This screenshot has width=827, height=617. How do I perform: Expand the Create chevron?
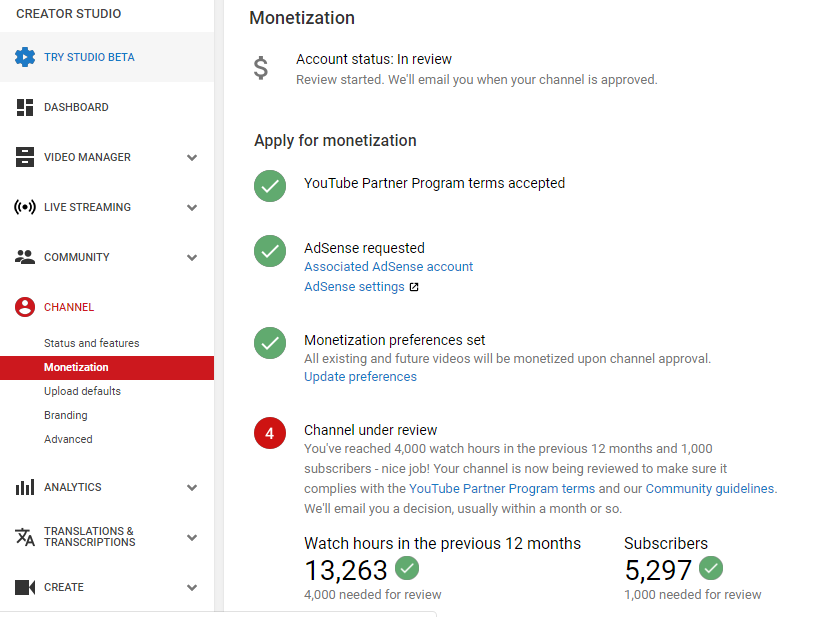coord(192,587)
